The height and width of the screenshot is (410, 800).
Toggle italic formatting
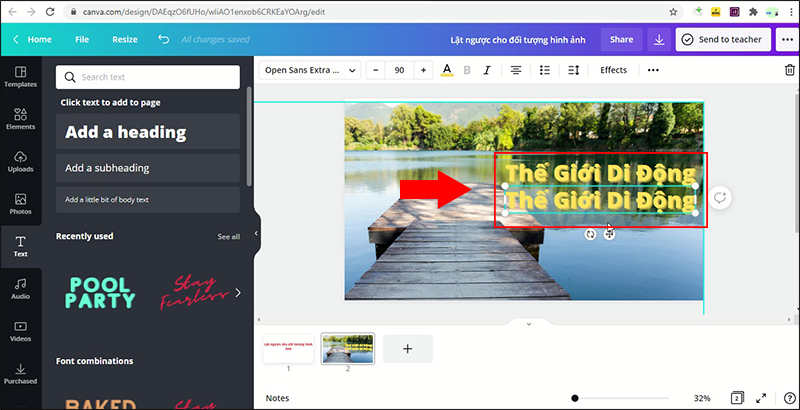pyautogui.click(x=487, y=70)
